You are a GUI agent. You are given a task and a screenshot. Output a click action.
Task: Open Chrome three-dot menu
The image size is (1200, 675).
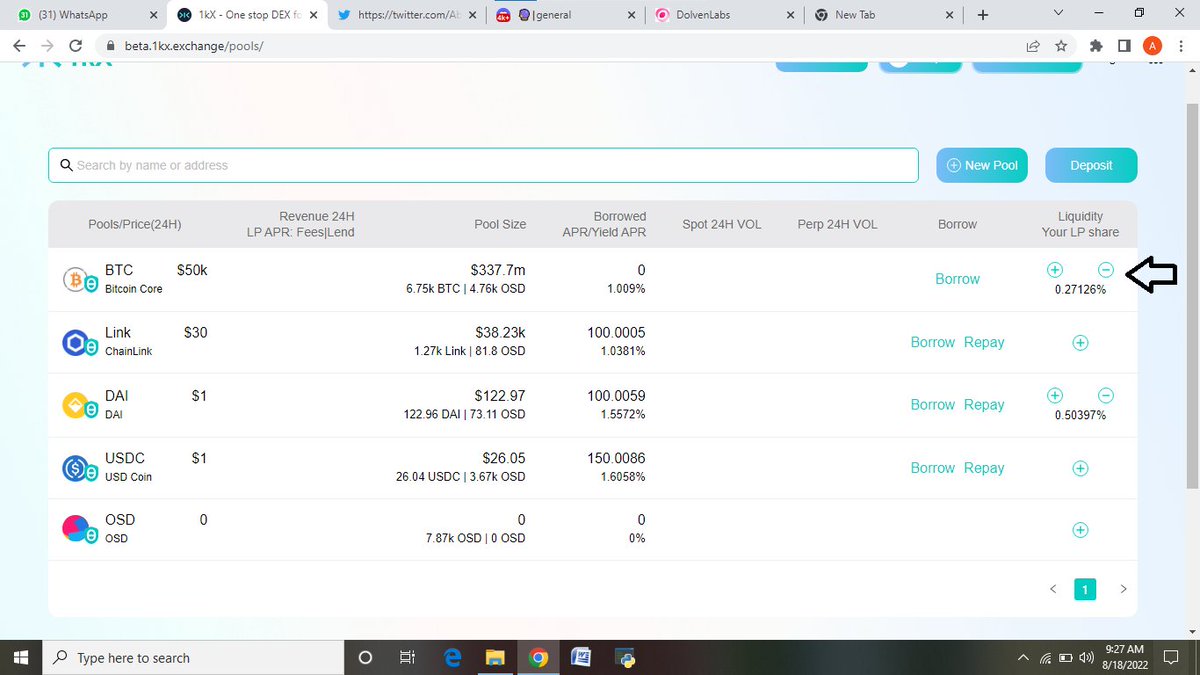coord(1180,45)
